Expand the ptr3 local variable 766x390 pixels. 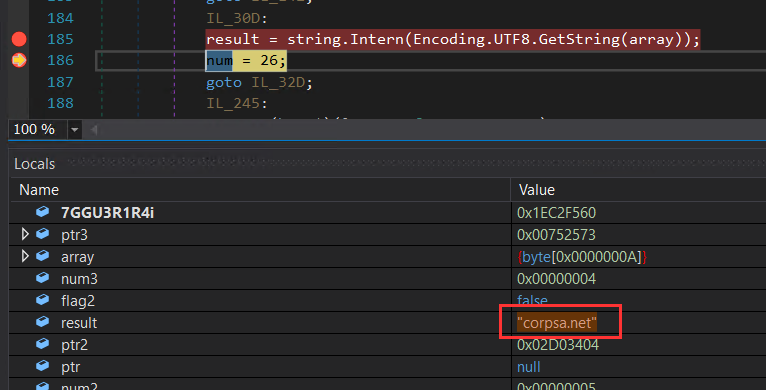click(25, 235)
